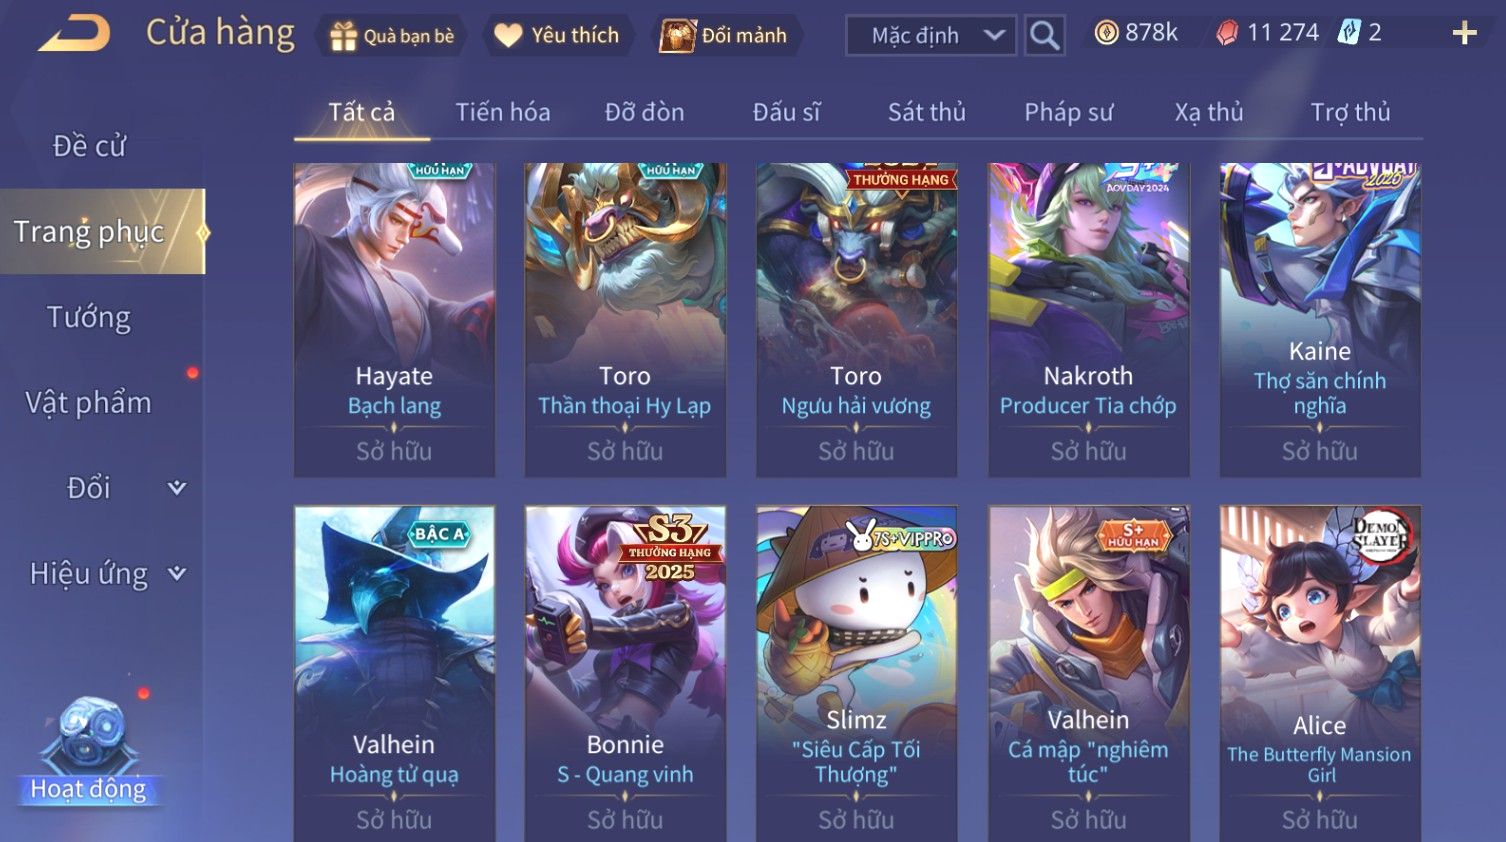
Task: Tap the red gem currency icon
Action: 1227,33
